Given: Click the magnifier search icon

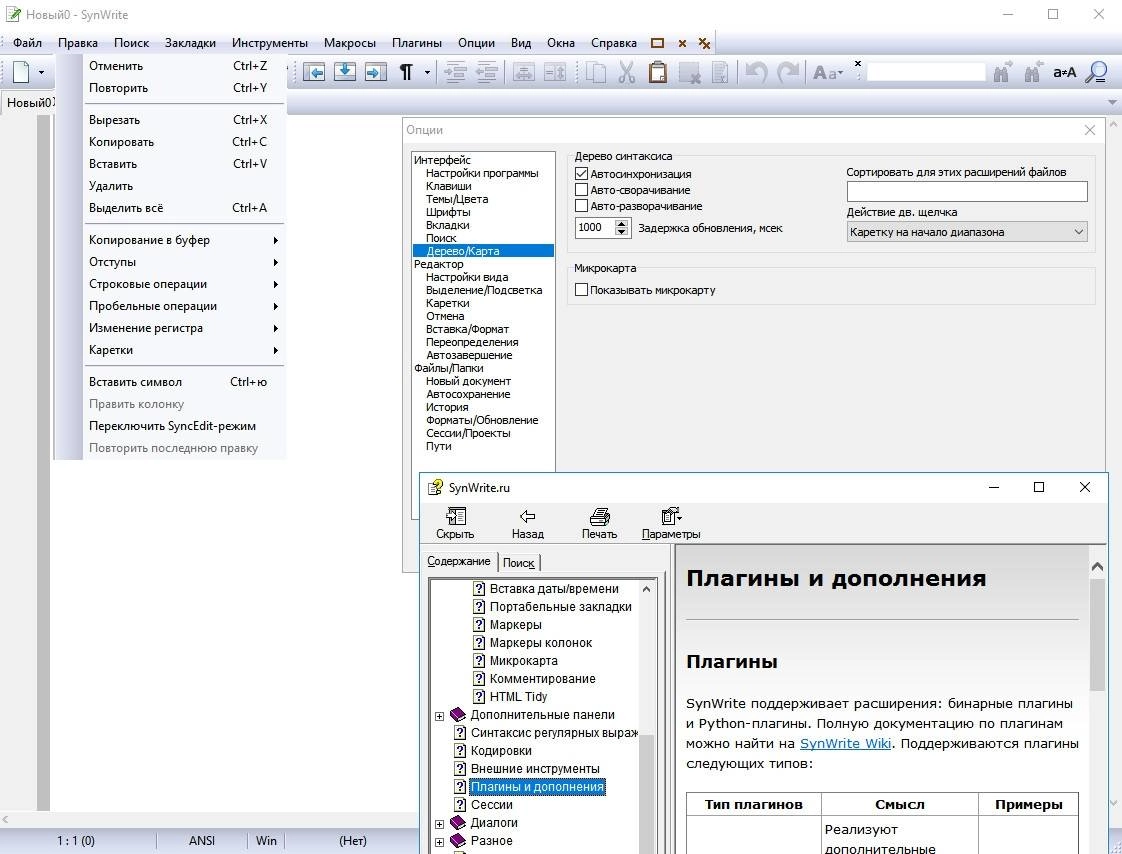Looking at the screenshot, I should pyautogui.click(x=1096, y=72).
